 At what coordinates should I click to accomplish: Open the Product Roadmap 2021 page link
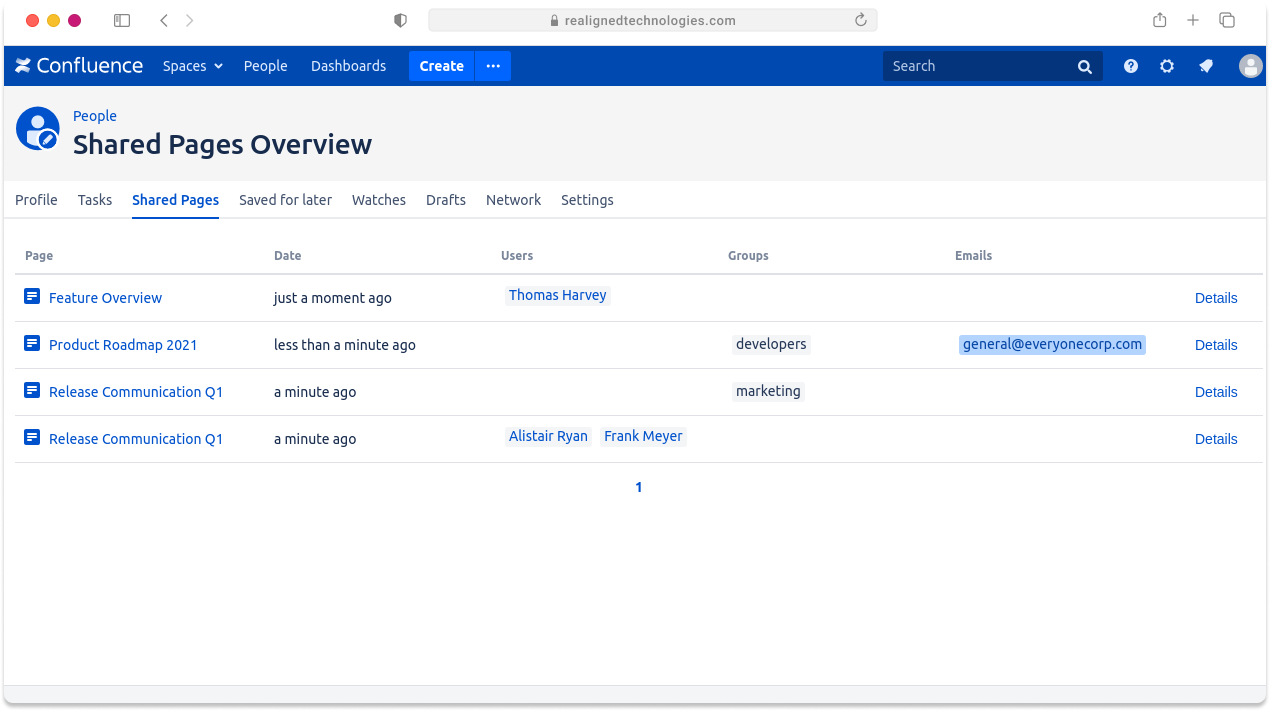pos(123,345)
